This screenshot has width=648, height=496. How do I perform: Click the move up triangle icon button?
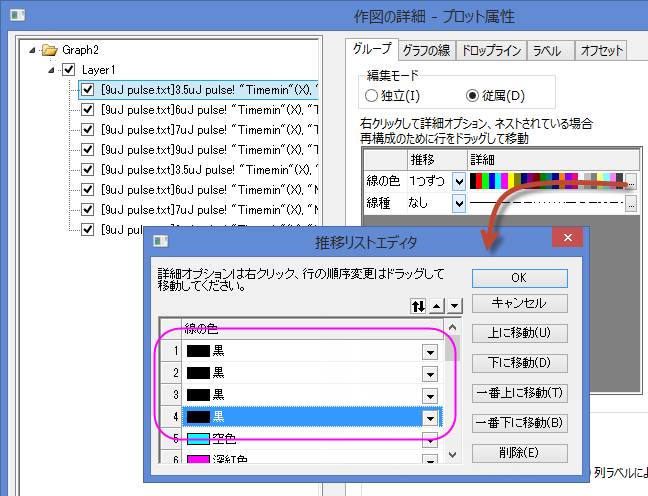coord(437,306)
